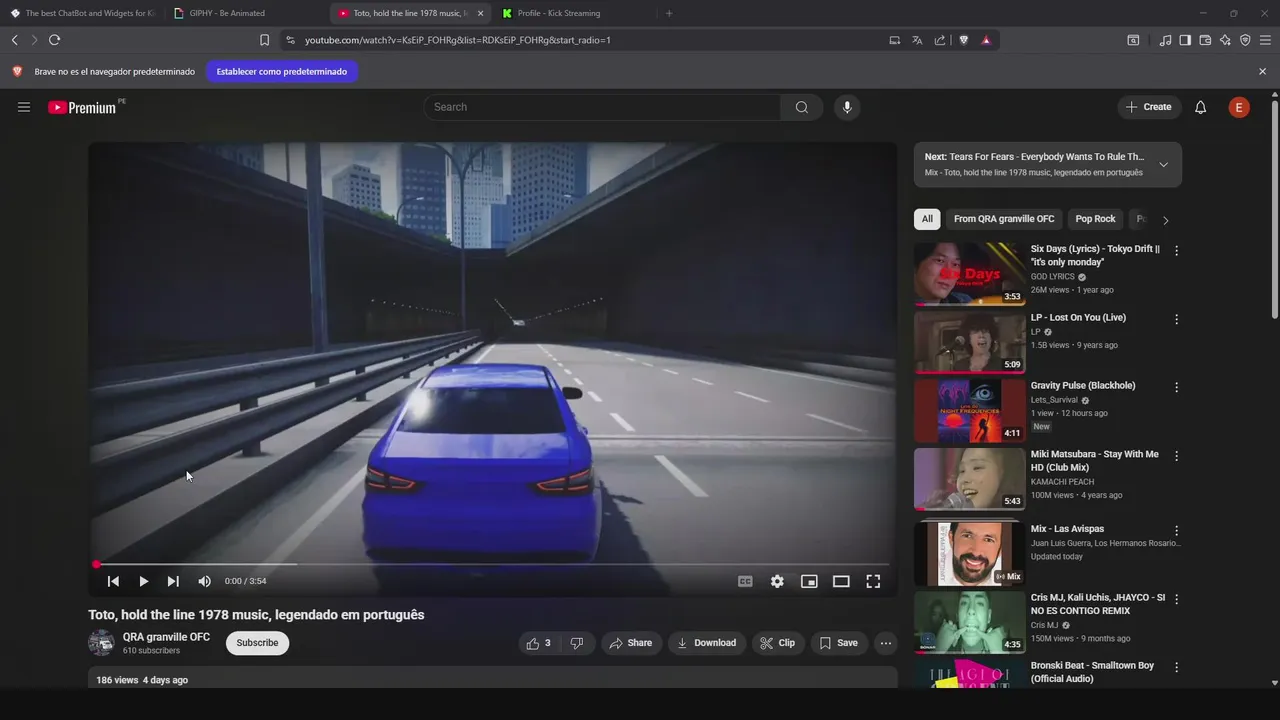
Task: Open options for Six Days video
Action: [1176, 251]
